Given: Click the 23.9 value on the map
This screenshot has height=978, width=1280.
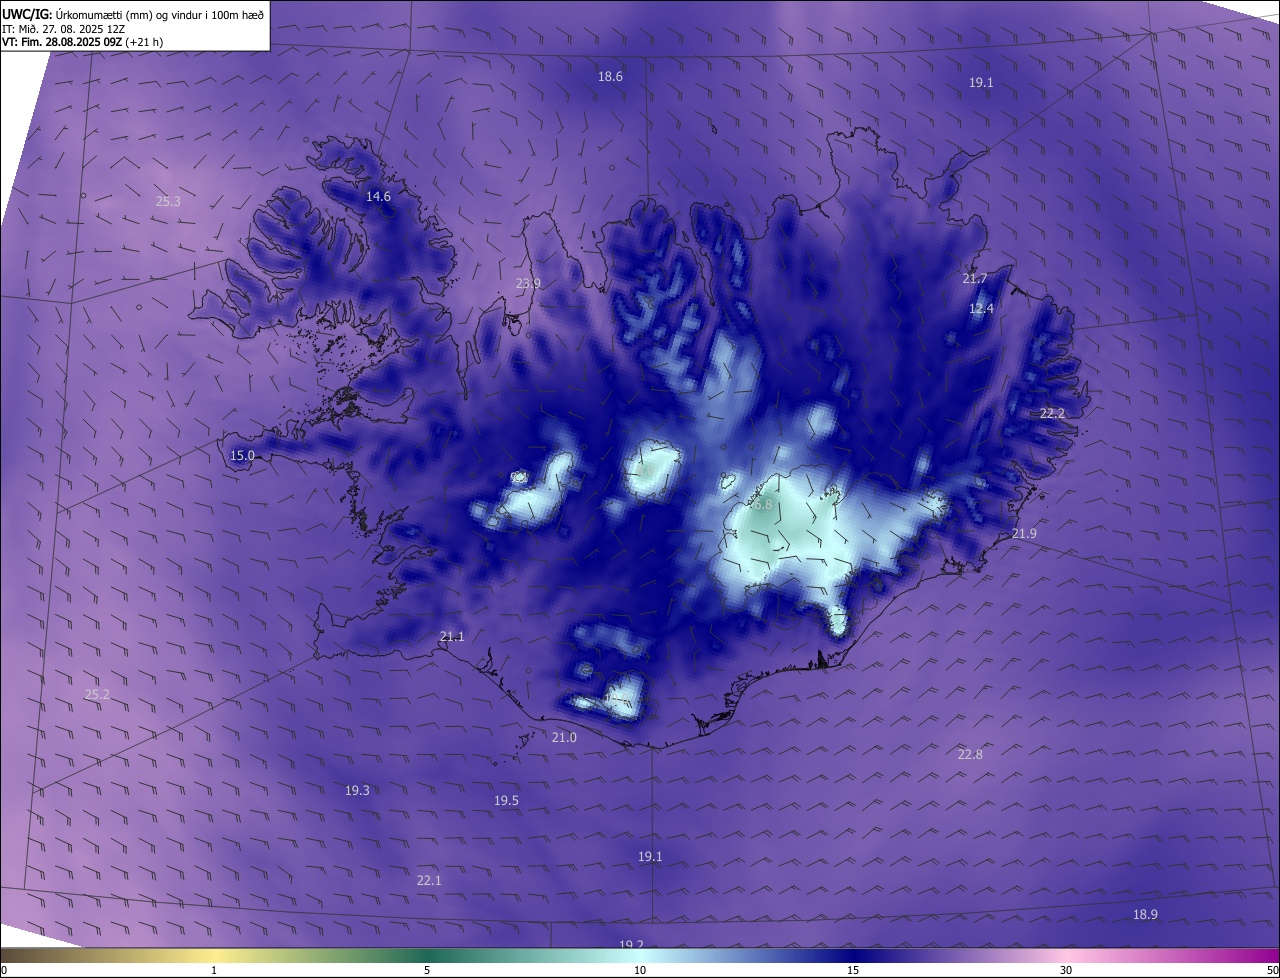Looking at the screenshot, I should click(528, 283).
